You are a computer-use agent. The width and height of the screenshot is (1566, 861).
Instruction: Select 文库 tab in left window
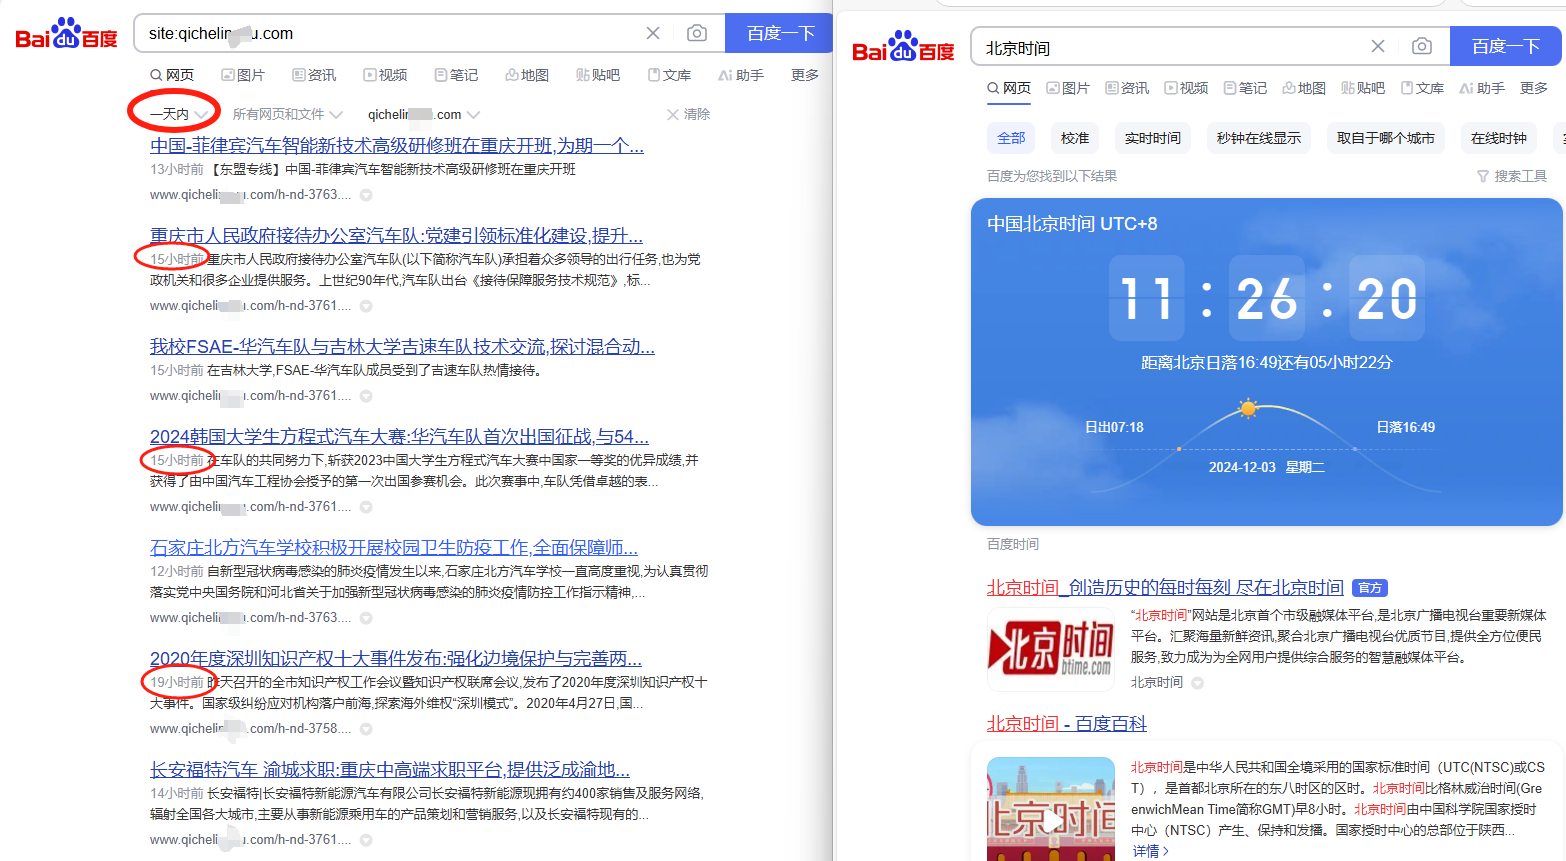pos(669,75)
